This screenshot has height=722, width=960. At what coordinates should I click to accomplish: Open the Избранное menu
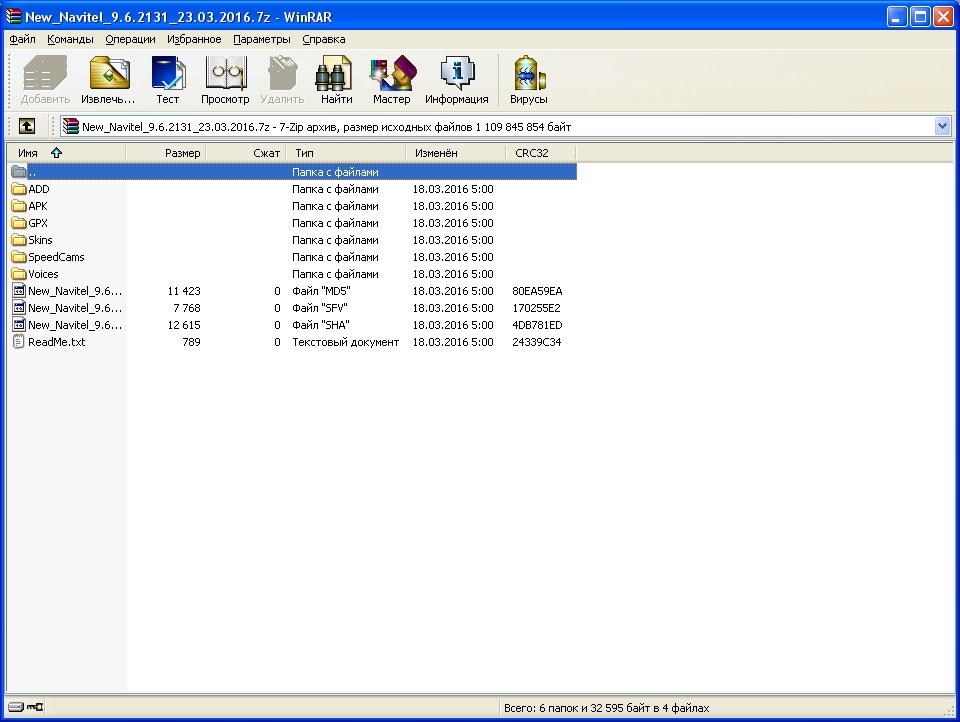pos(194,39)
